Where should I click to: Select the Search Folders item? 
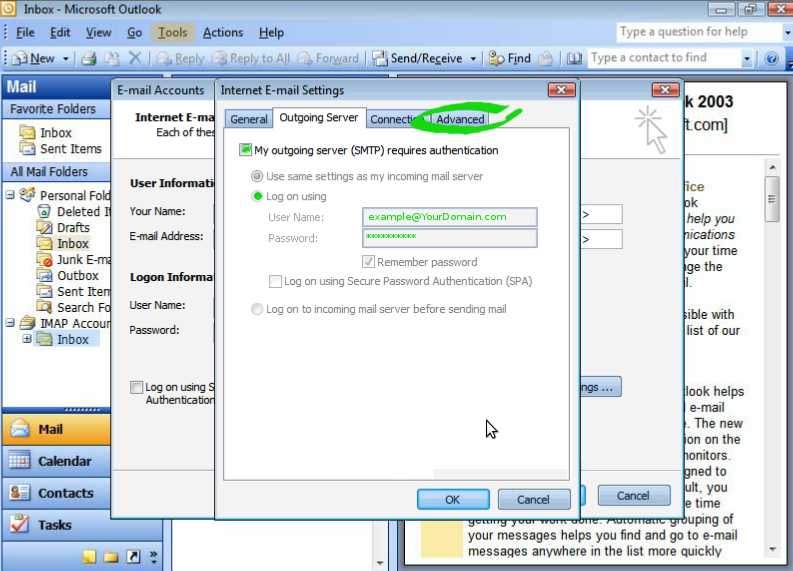coord(74,308)
